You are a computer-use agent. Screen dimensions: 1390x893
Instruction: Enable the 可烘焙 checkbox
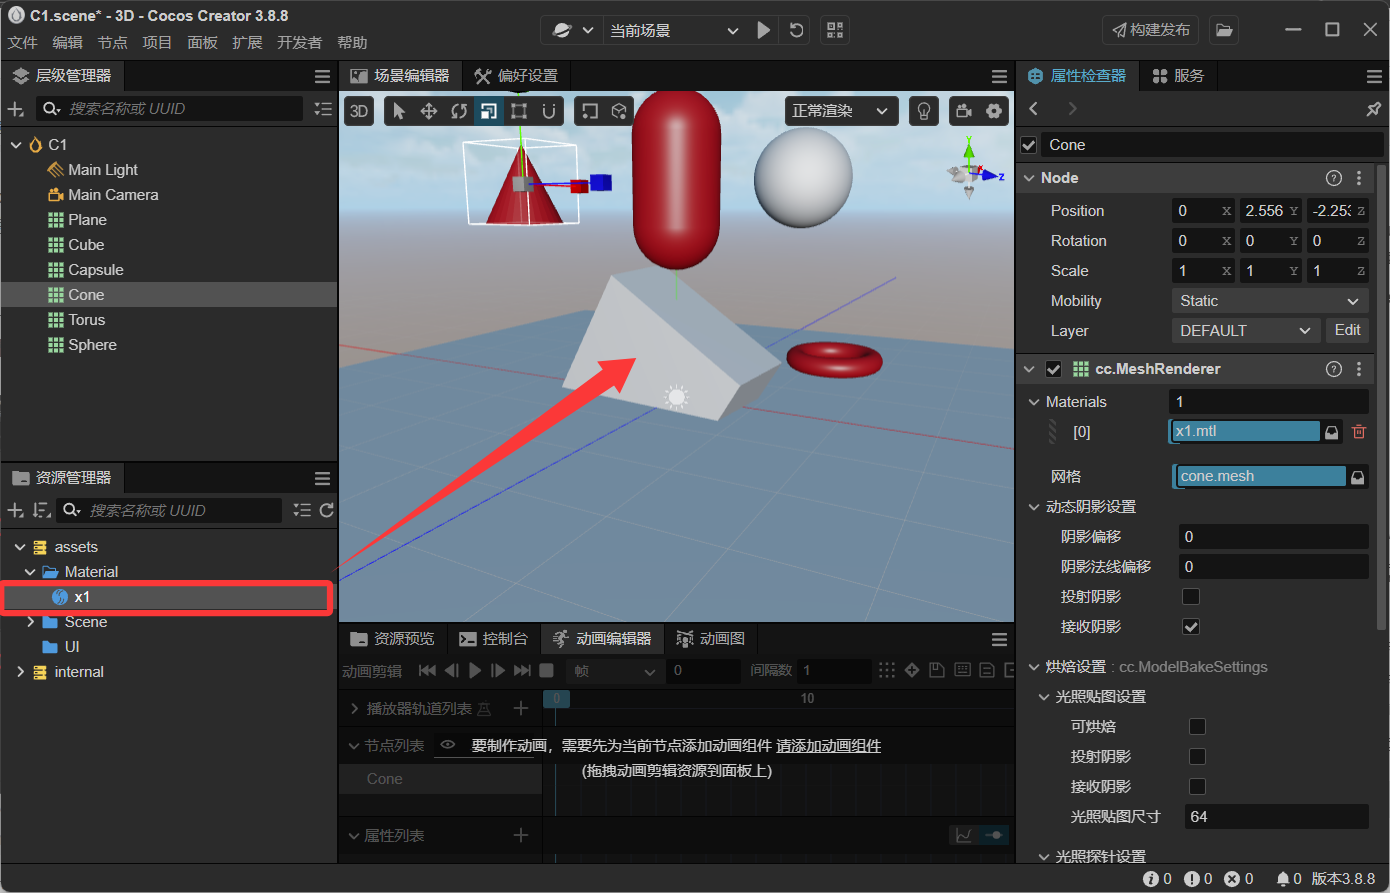tap(1197, 727)
